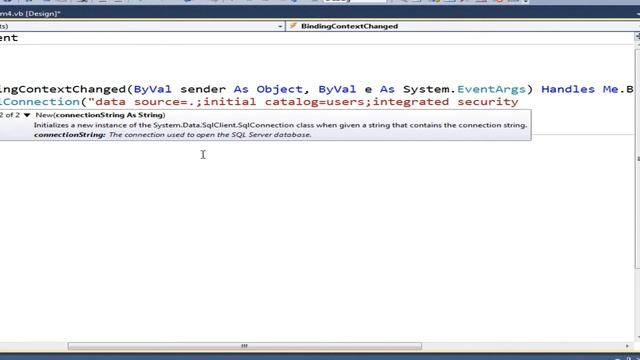640x360 pixels.
Task: Click the "2 of 2" overload counter
Action: click(10, 115)
